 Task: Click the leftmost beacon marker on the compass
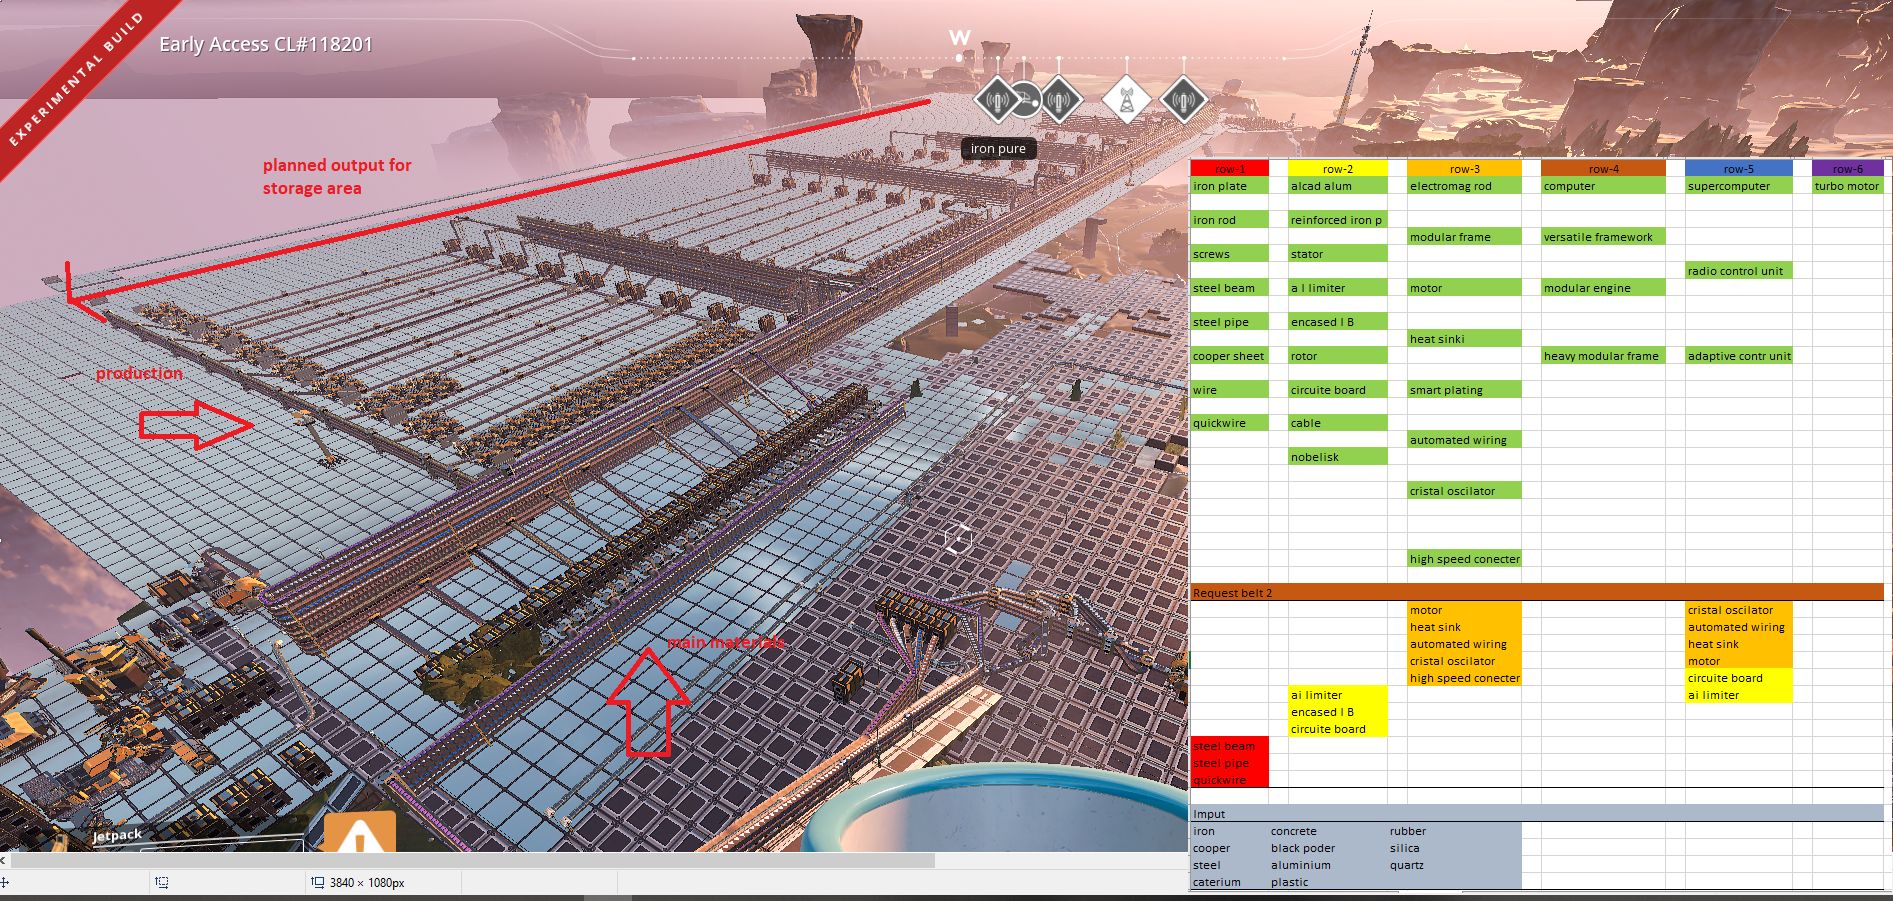pos(996,100)
